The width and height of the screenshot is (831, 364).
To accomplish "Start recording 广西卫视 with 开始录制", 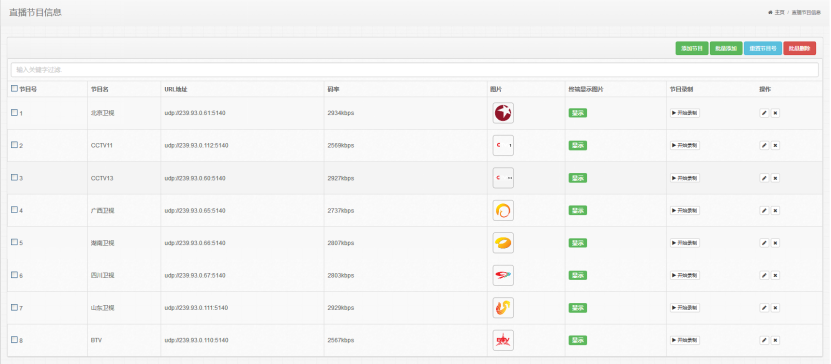I will click(x=685, y=210).
